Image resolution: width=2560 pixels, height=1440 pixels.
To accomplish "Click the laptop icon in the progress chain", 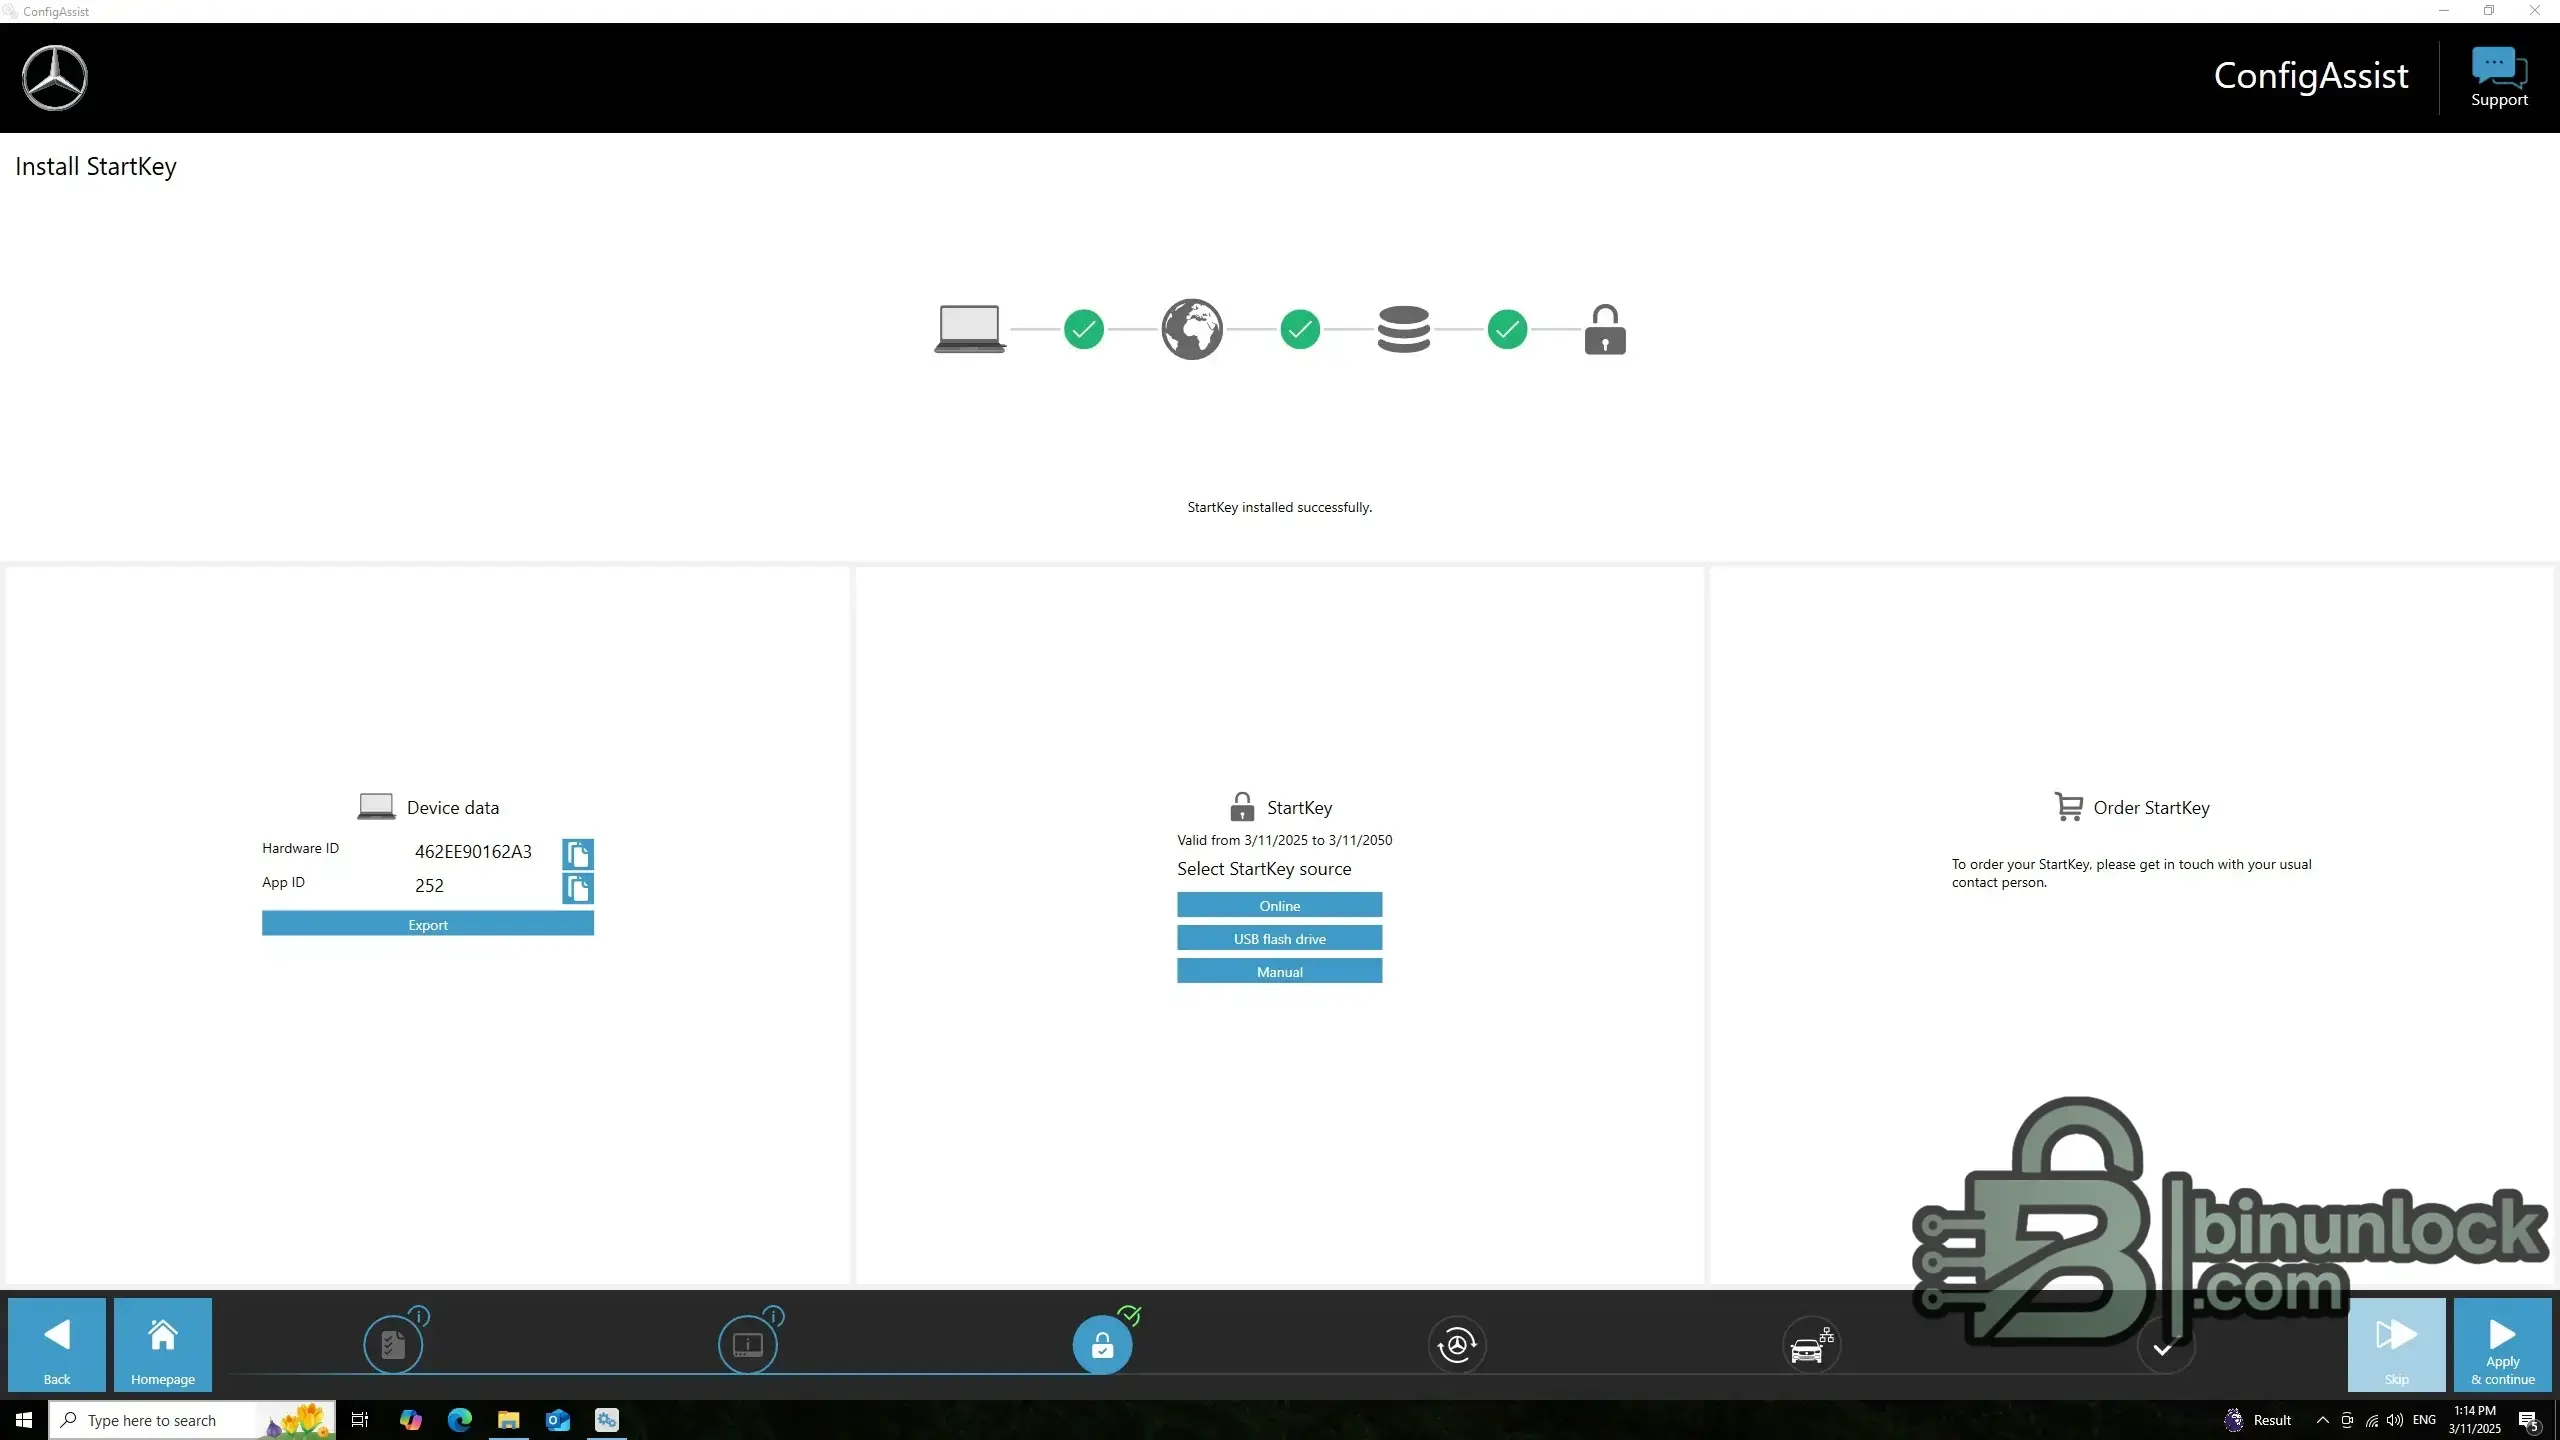I will [x=970, y=329].
